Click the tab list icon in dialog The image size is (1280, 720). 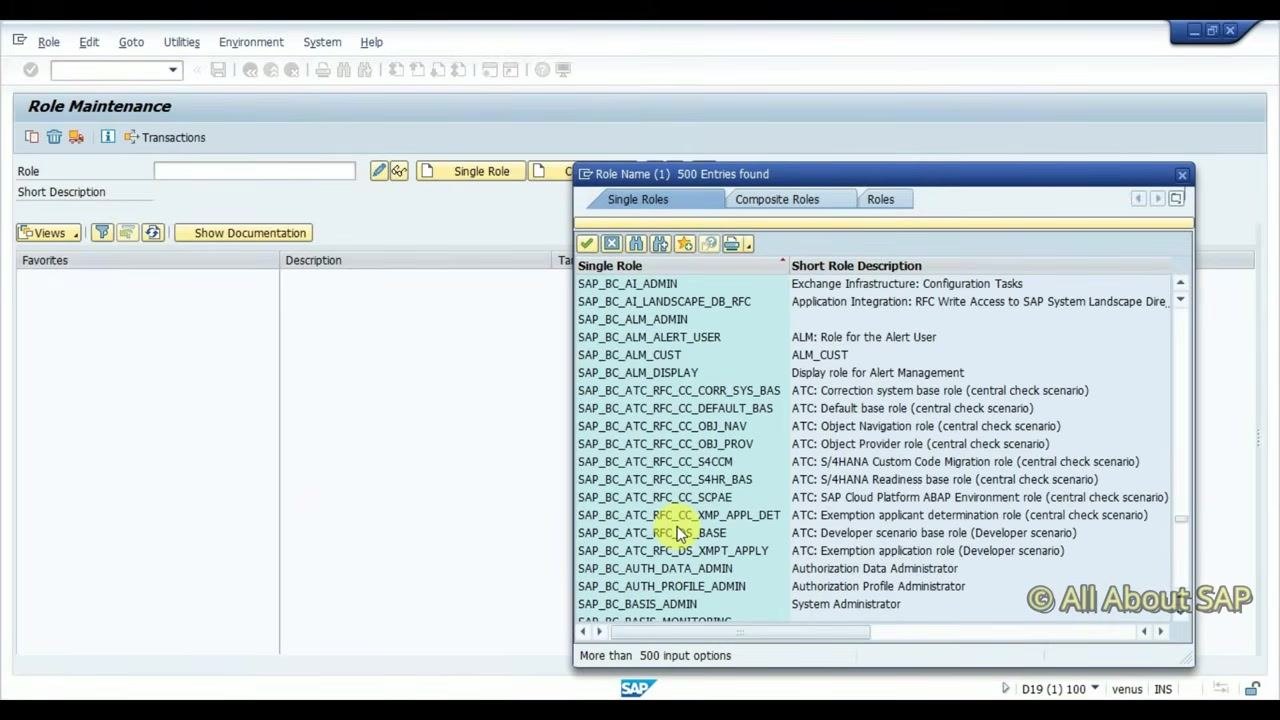click(1176, 199)
